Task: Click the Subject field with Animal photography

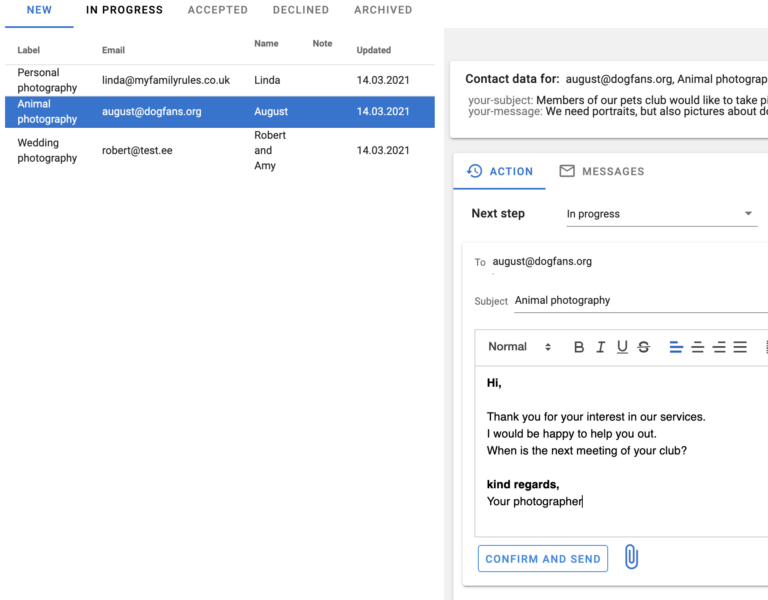Action: pyautogui.click(x=641, y=301)
